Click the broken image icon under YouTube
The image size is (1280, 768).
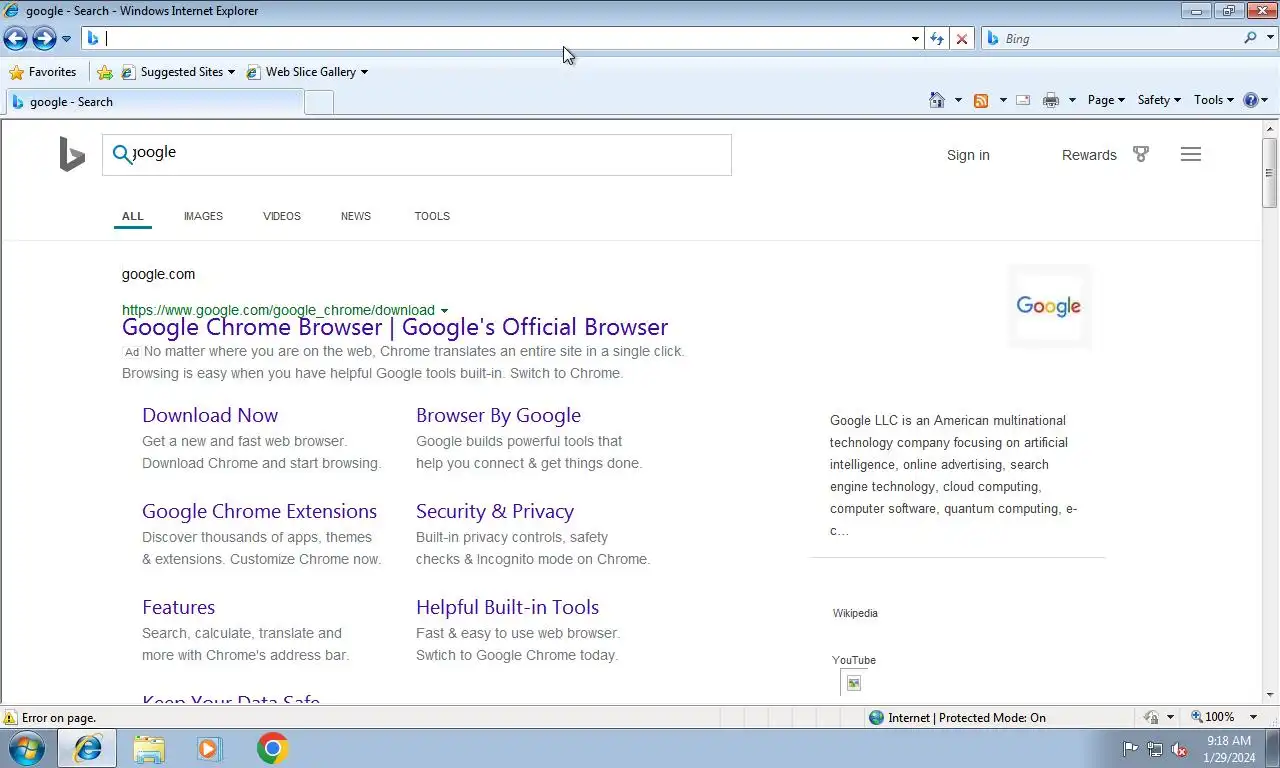[x=853, y=683]
